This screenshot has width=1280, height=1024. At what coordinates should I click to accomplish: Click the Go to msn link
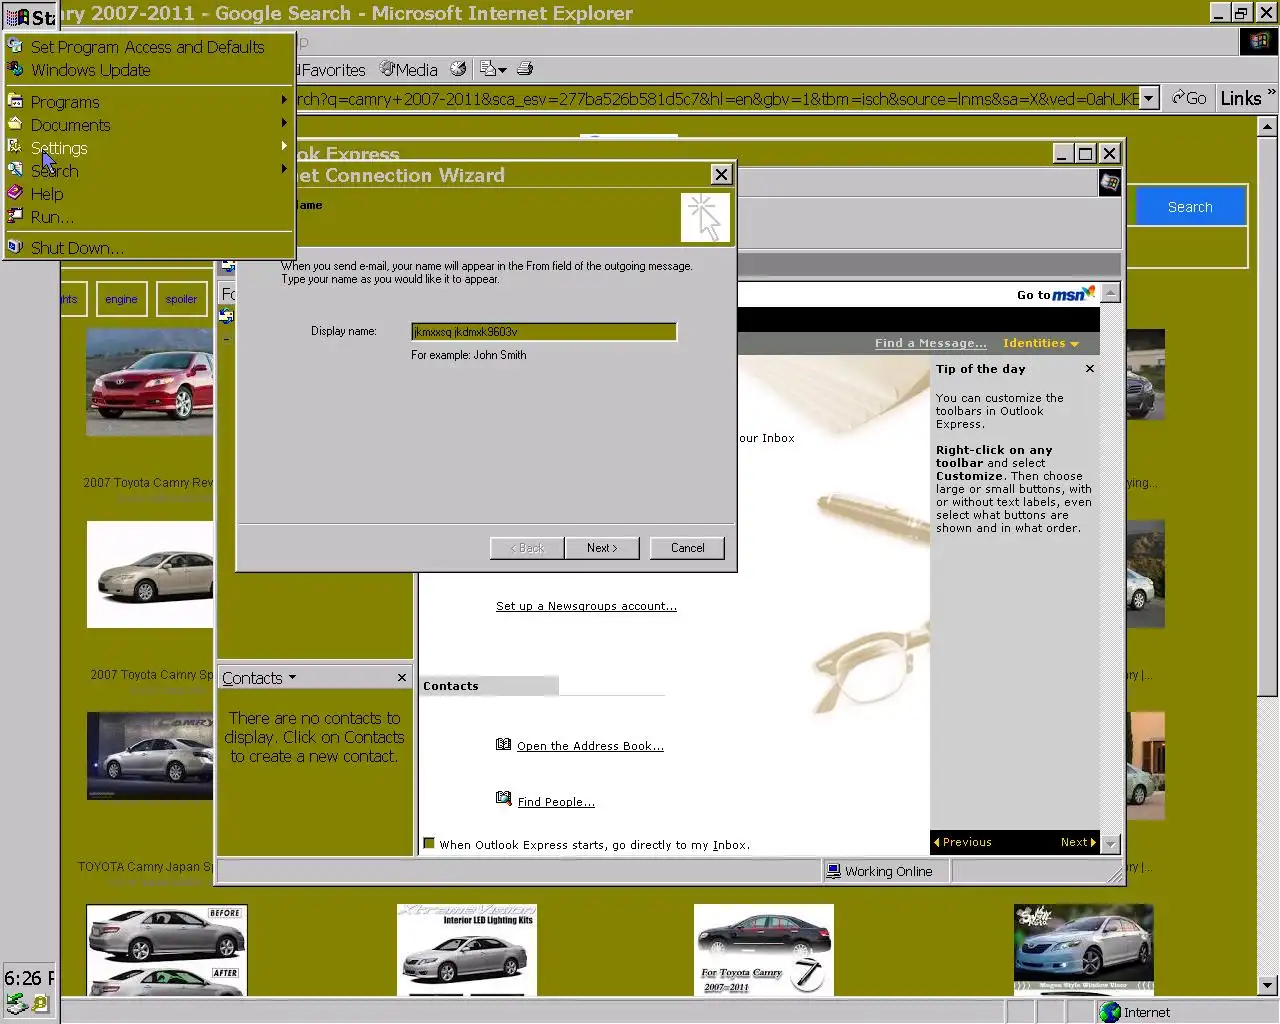pos(1056,294)
